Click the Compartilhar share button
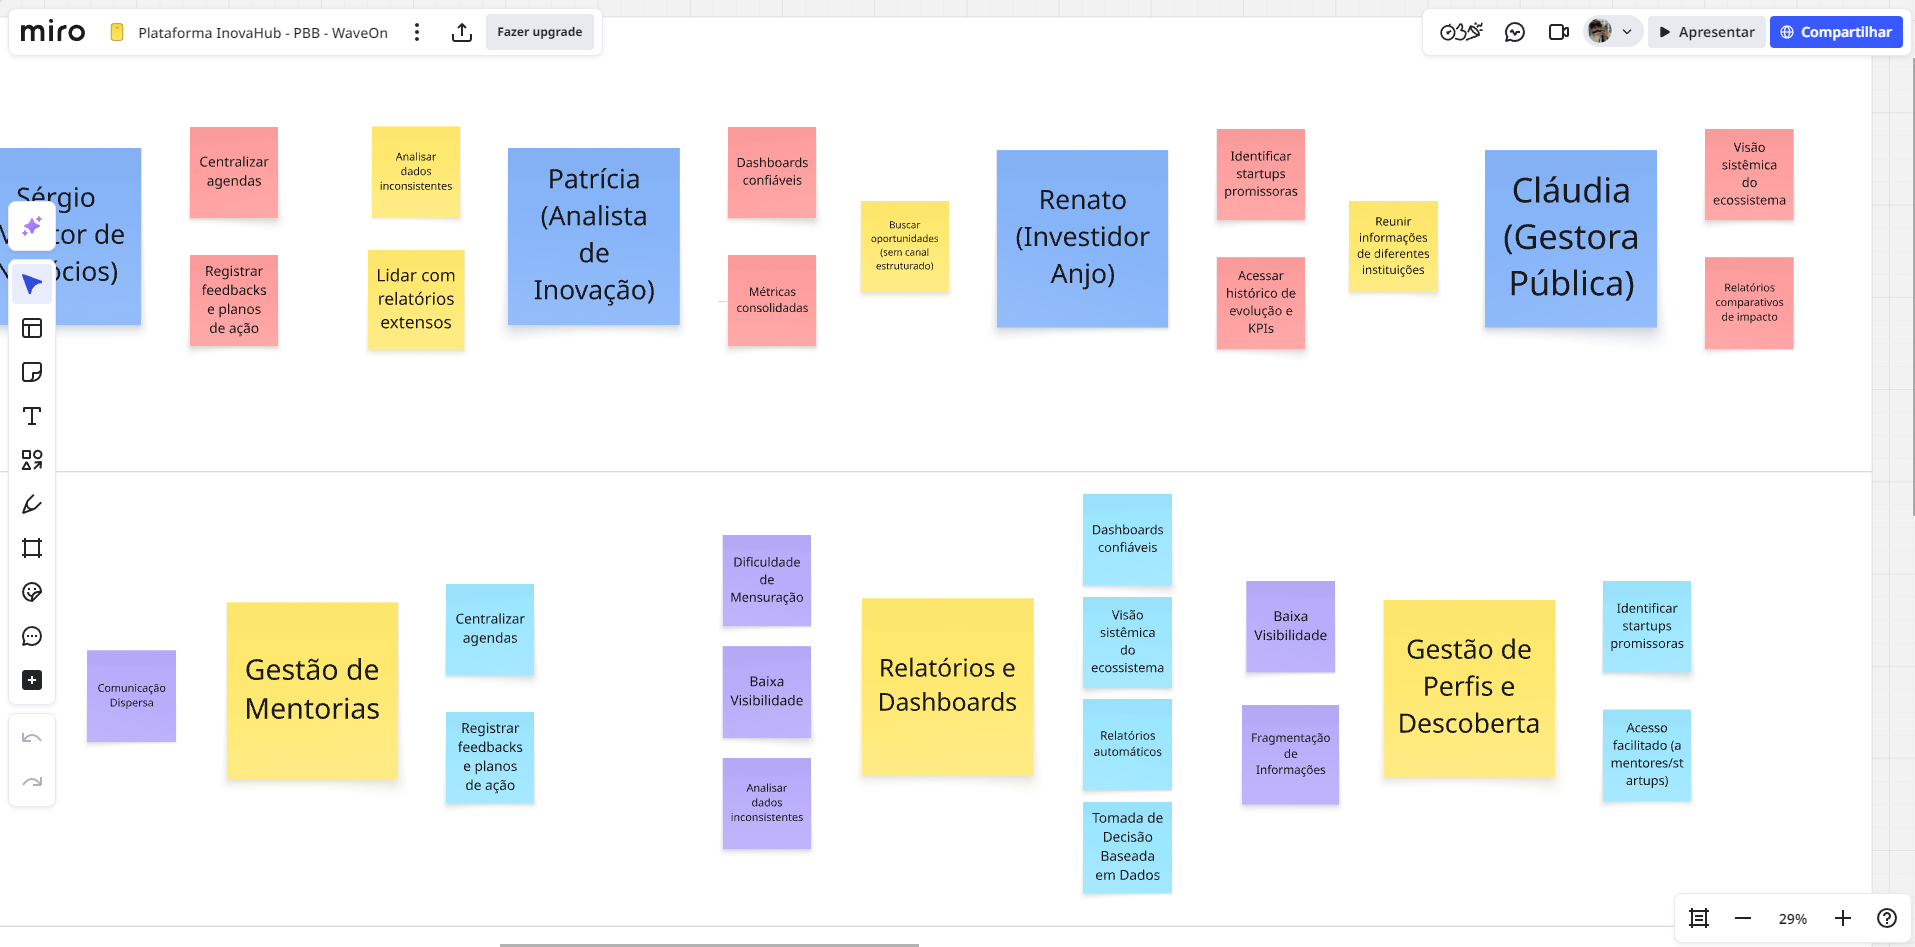 click(x=1835, y=32)
